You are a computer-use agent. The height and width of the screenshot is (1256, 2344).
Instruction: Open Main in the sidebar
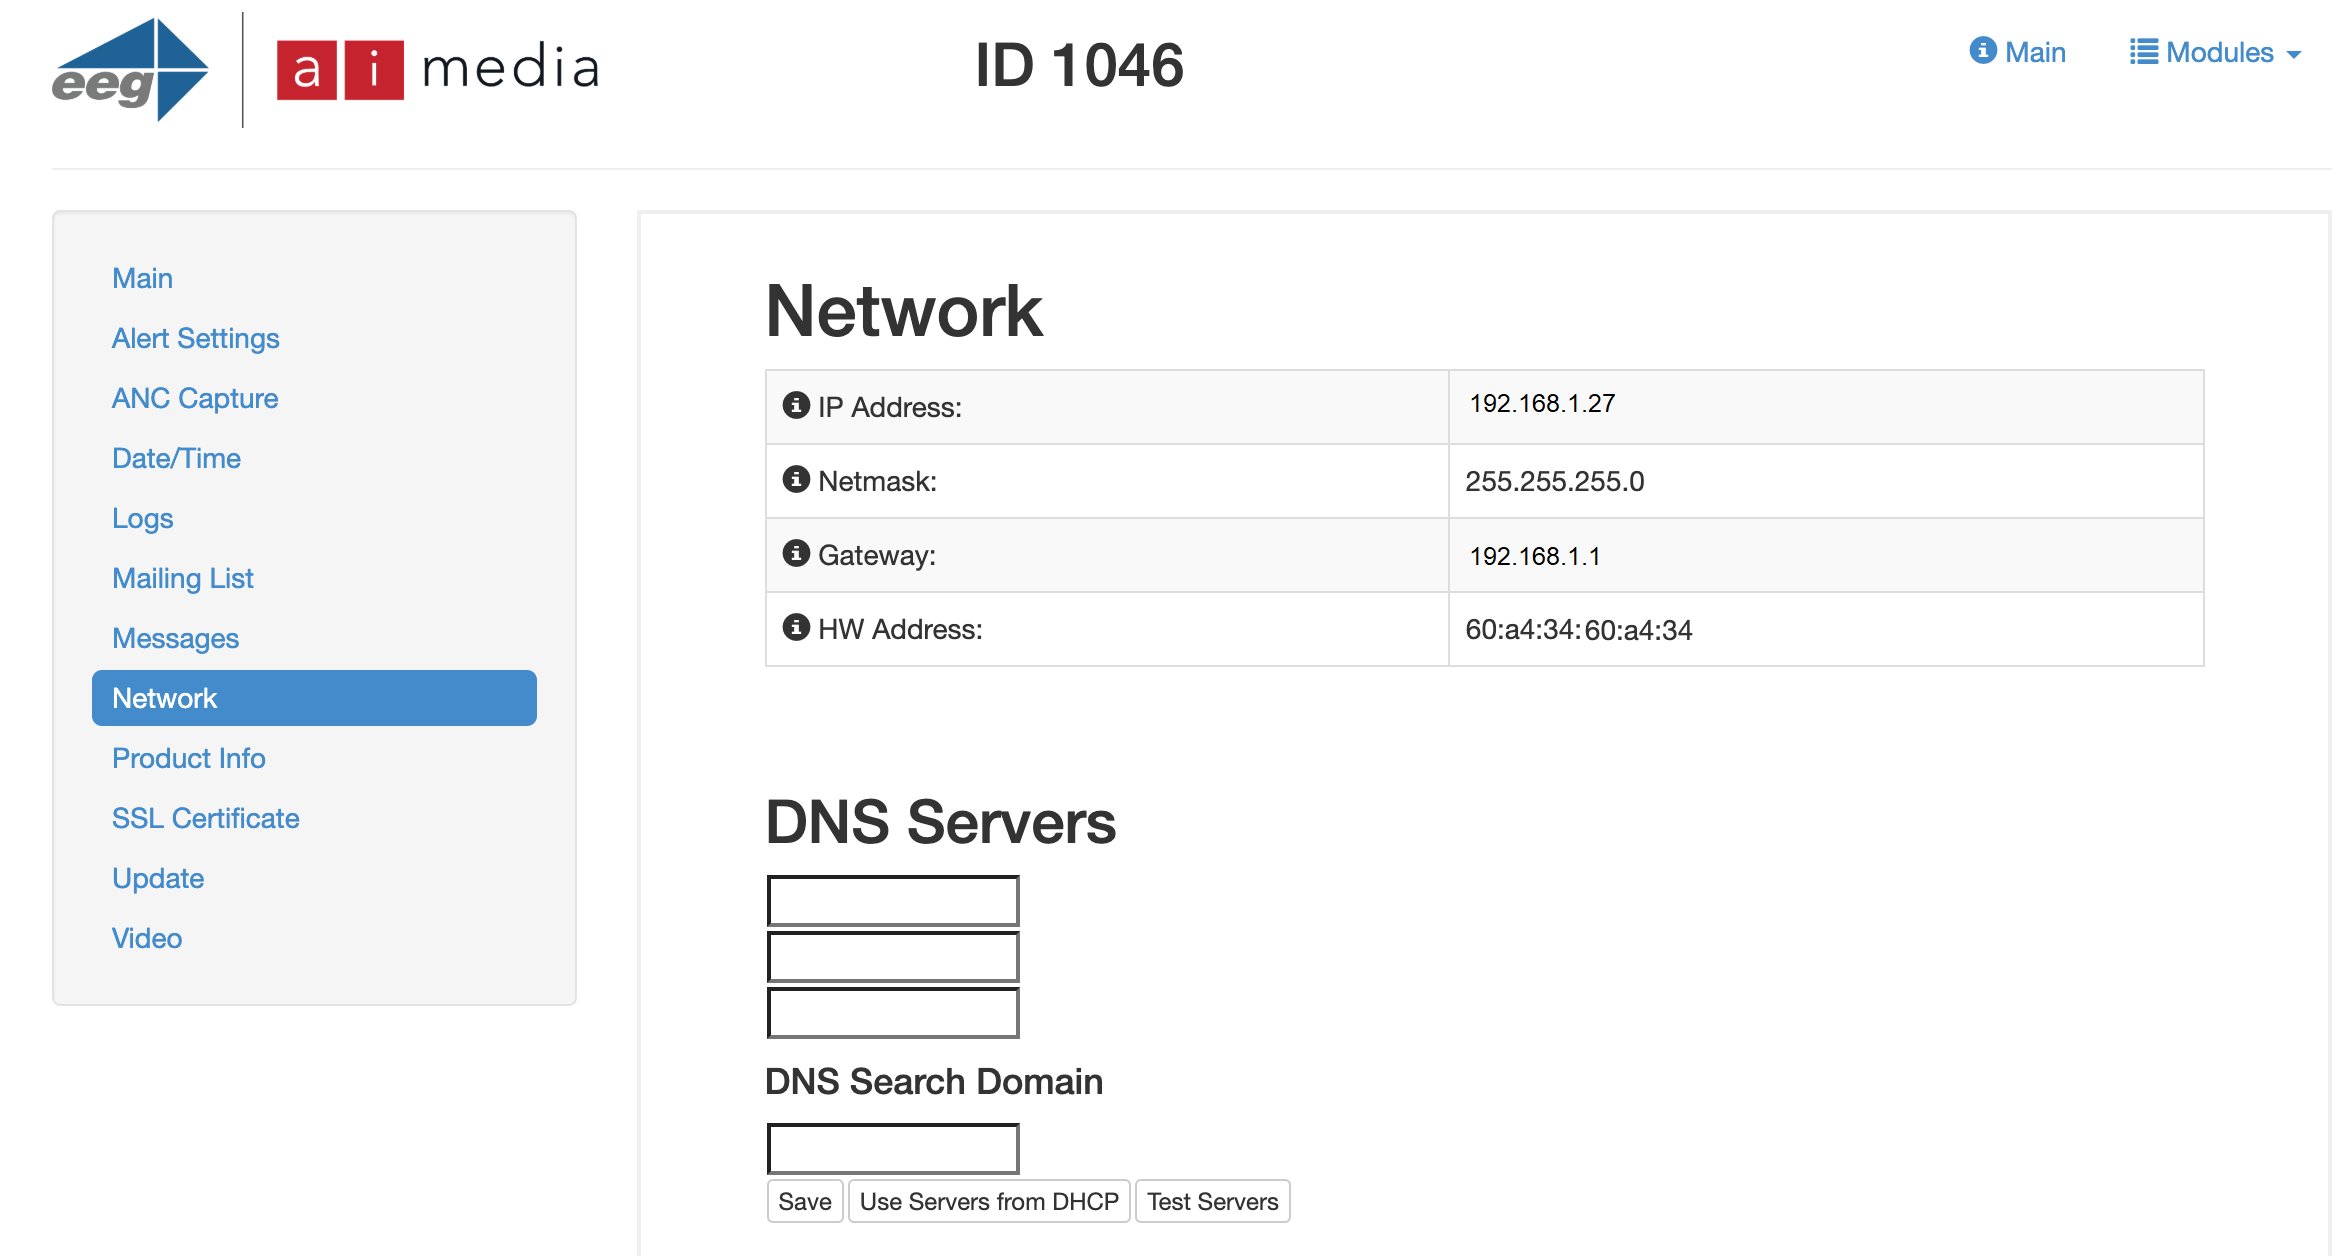point(142,278)
